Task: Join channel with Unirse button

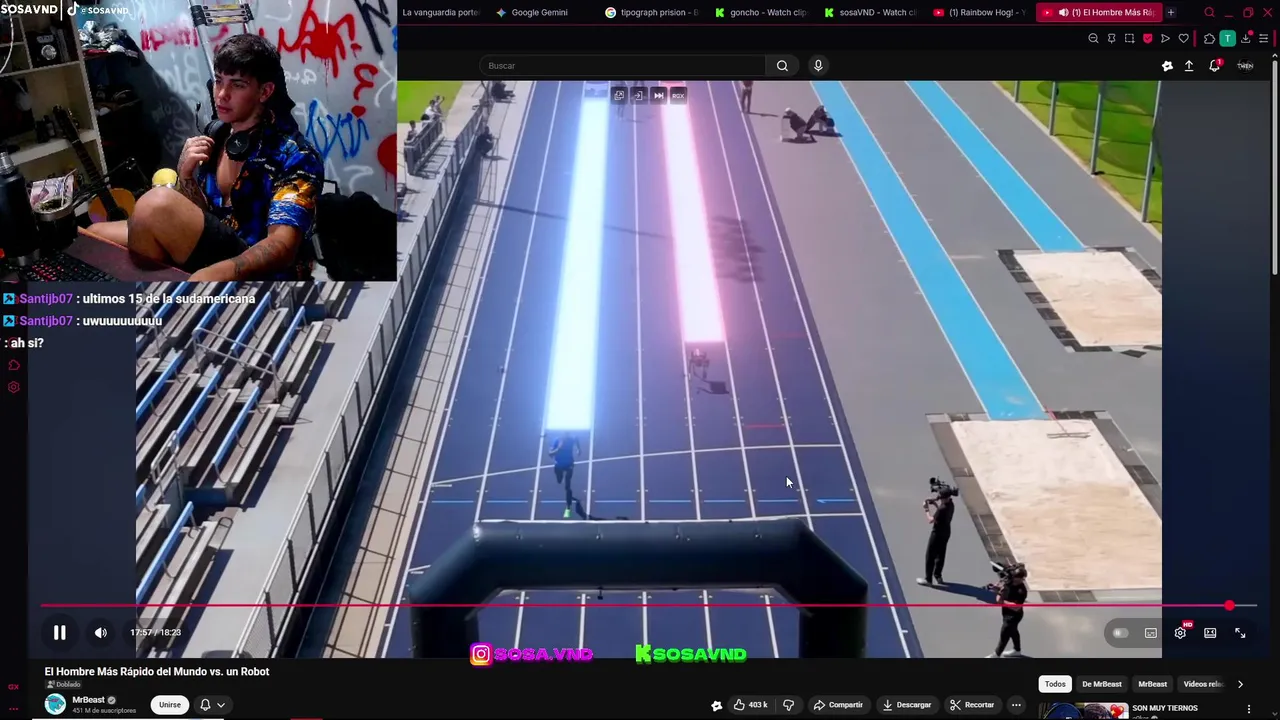Action: [170, 705]
